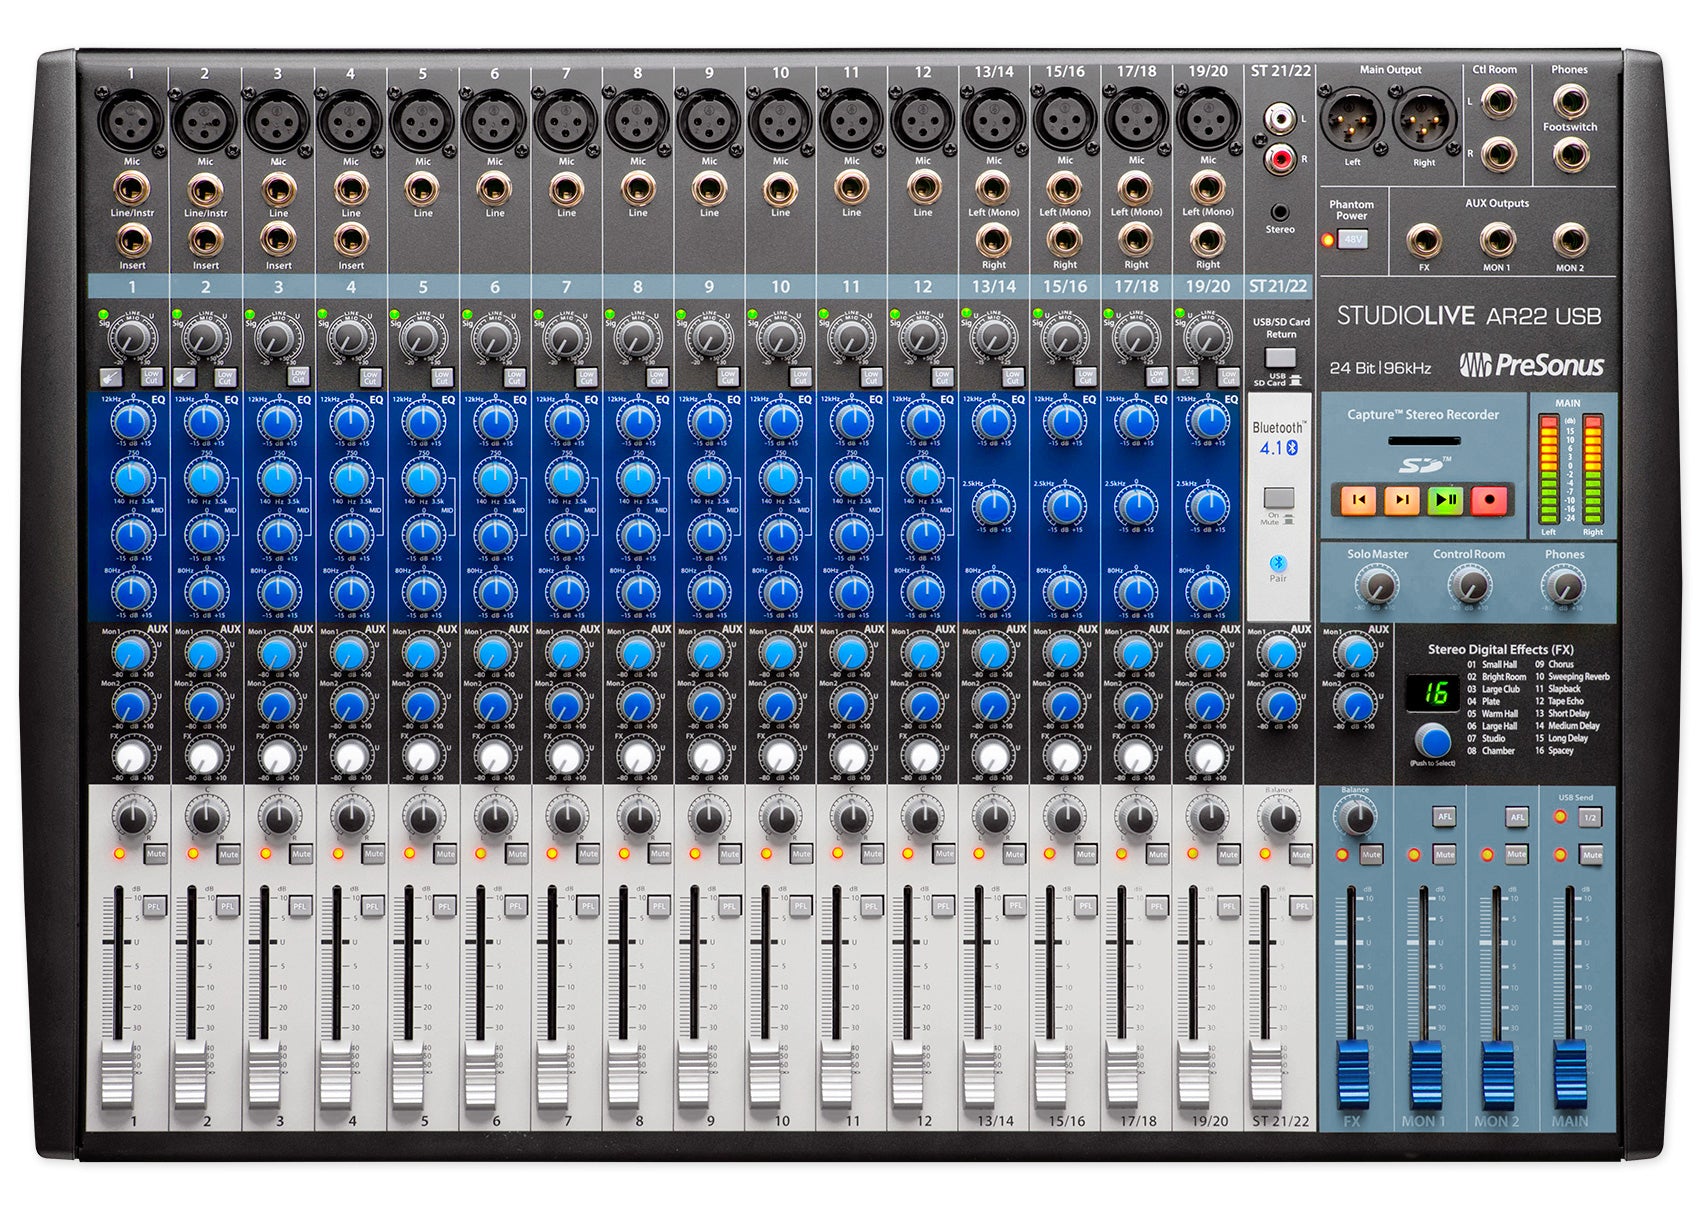Click channel 13/14 2.5kHz mid EQ knob

tap(993, 507)
